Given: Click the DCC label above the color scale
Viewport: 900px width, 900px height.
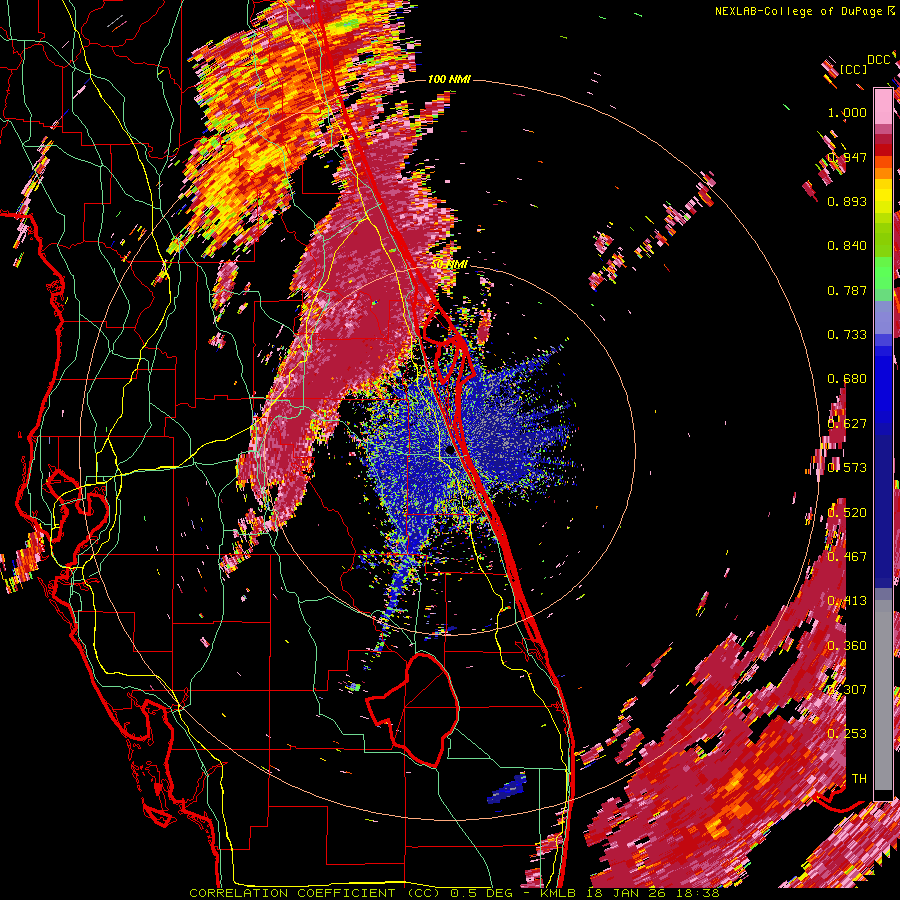Looking at the screenshot, I should pos(878,60).
